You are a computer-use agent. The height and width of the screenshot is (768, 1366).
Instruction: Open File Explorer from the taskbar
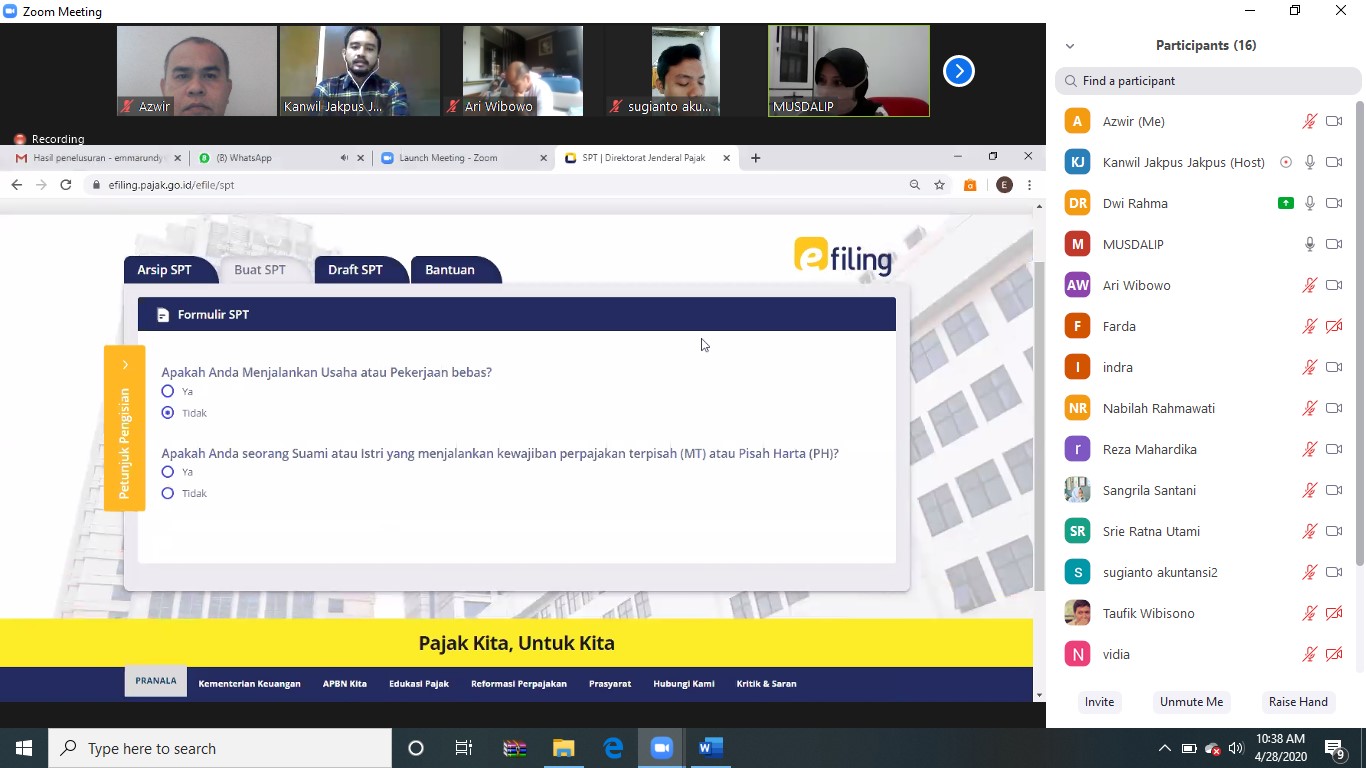tap(564, 748)
